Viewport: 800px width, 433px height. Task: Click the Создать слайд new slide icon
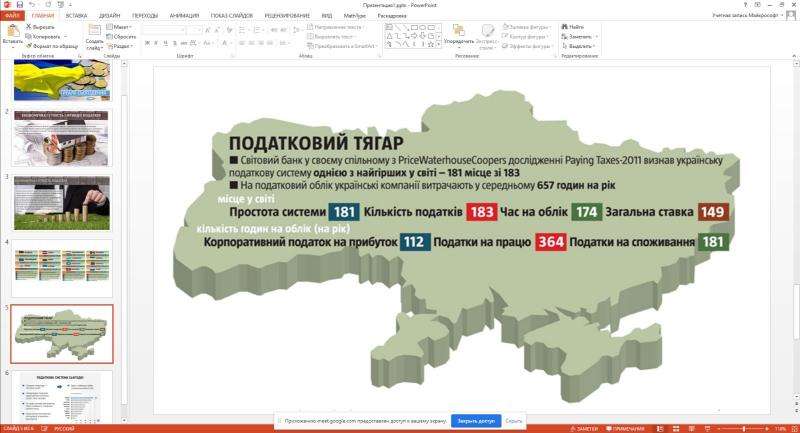pos(93,31)
